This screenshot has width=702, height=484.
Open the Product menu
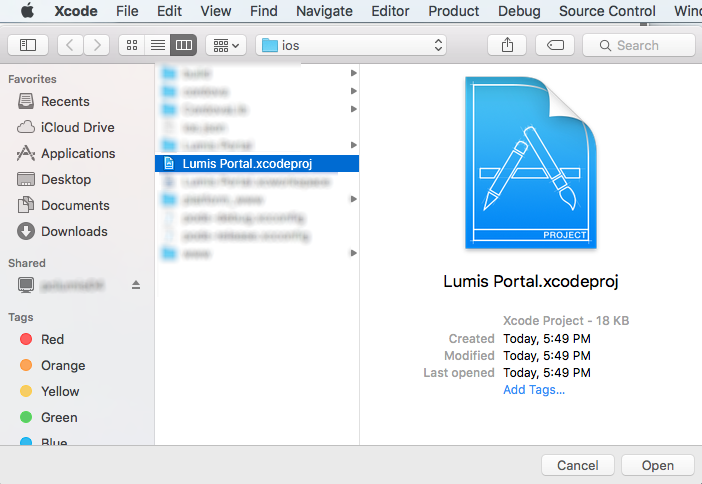click(x=454, y=11)
